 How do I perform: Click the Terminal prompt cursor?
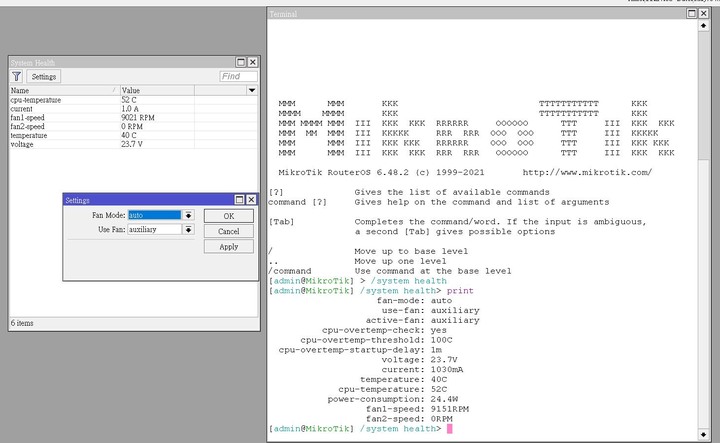[x=450, y=428]
